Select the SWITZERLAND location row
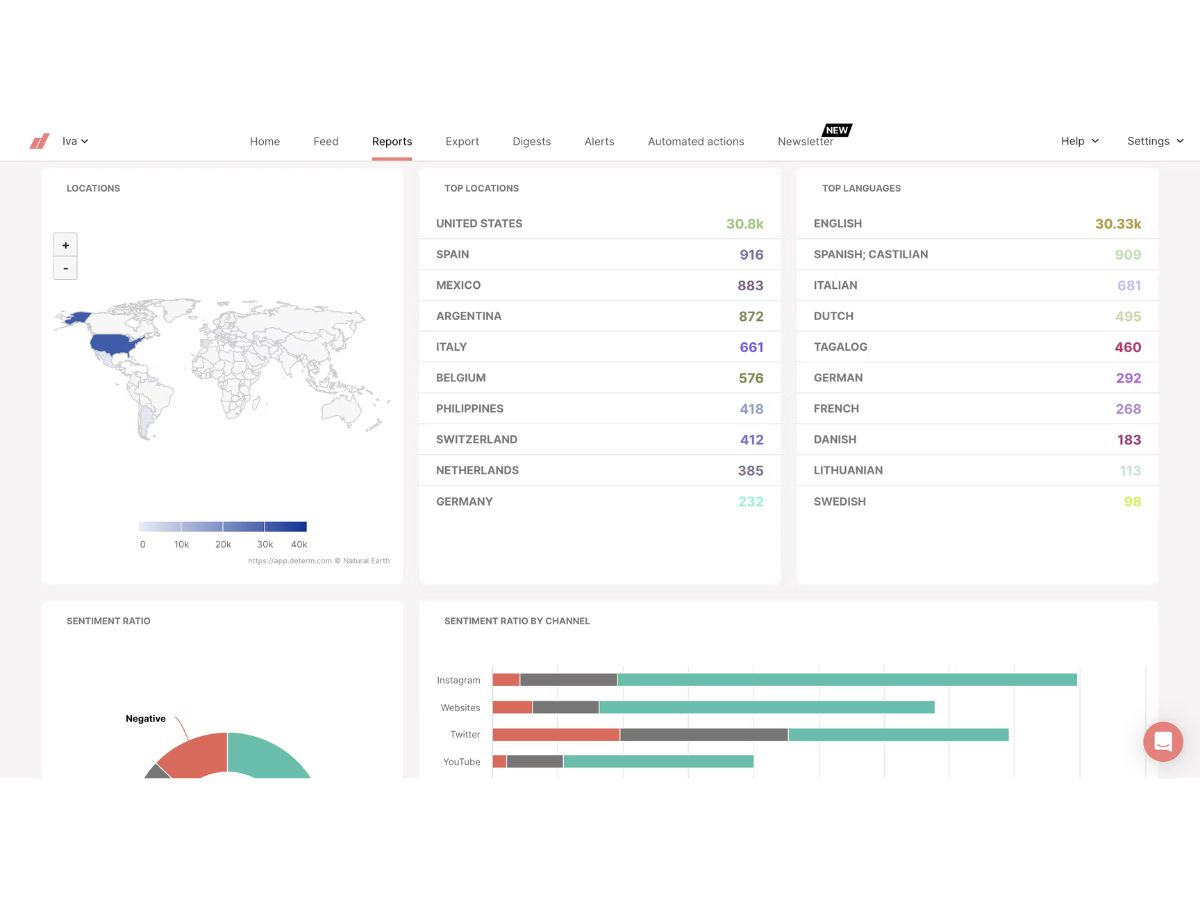1200x900 pixels. point(599,439)
